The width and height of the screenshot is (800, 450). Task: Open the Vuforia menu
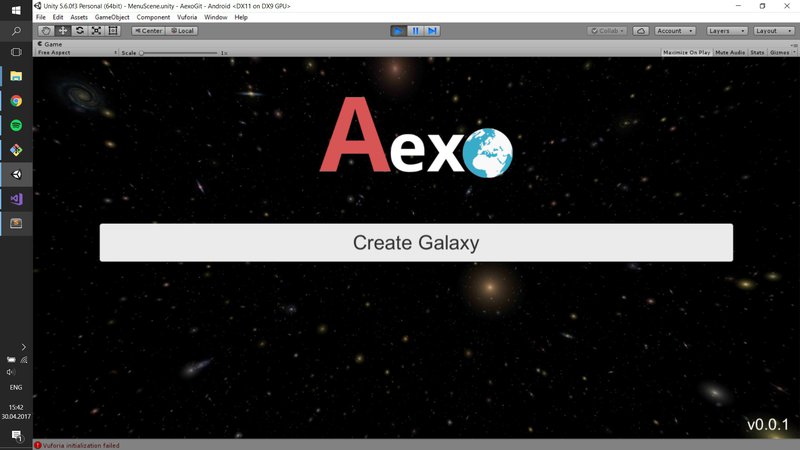coord(187,17)
